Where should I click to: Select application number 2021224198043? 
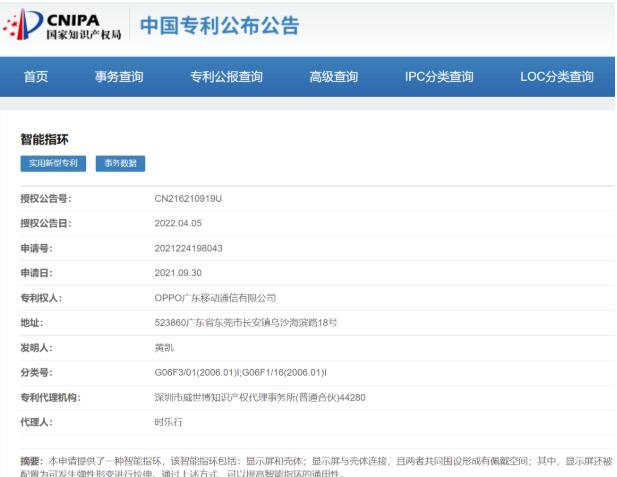pyautogui.click(x=188, y=248)
